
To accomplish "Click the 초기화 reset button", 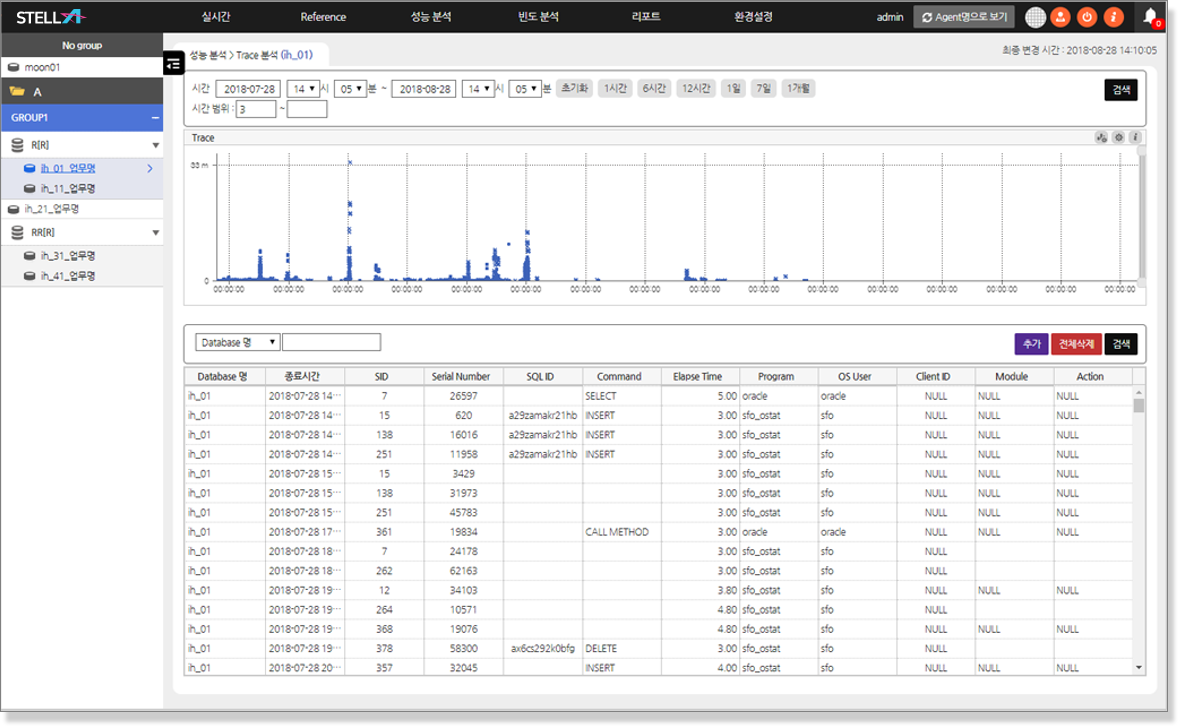I will pyautogui.click(x=575, y=89).
